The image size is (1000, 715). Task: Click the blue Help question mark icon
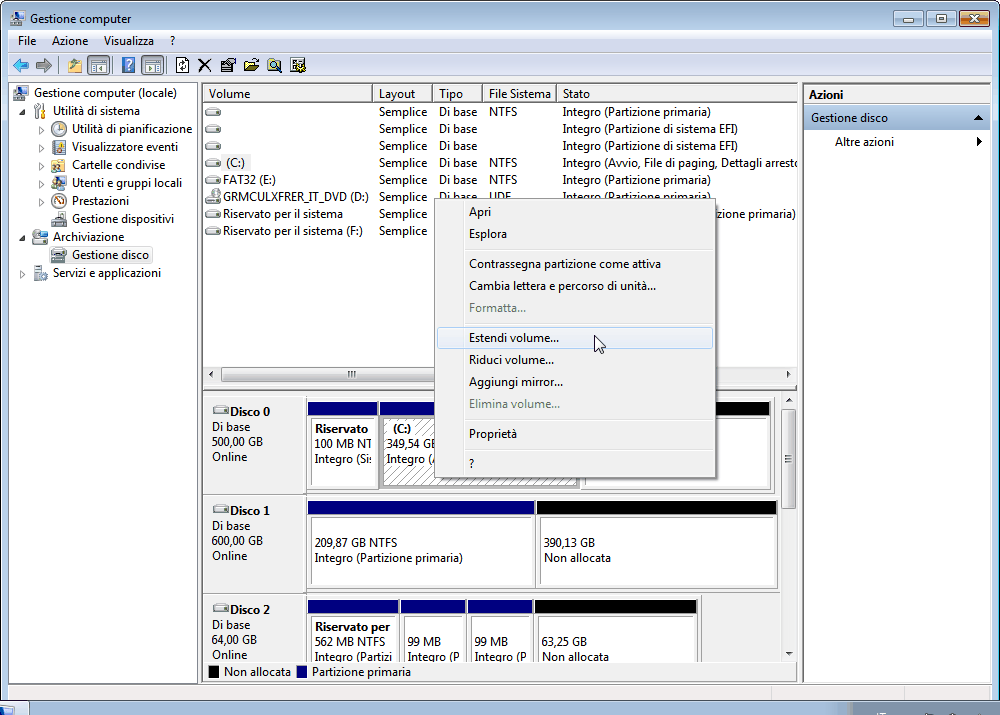coord(128,65)
